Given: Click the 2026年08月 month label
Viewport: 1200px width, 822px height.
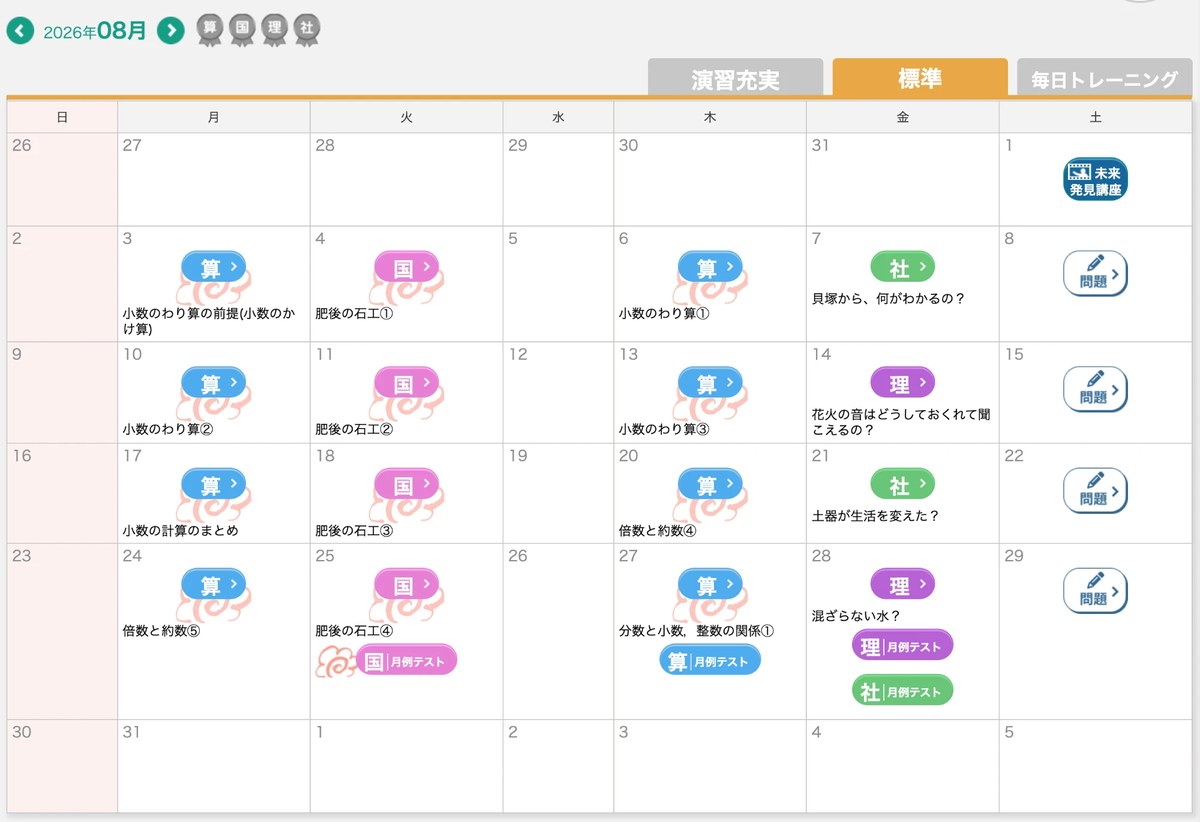Looking at the screenshot, I should coord(95,31).
